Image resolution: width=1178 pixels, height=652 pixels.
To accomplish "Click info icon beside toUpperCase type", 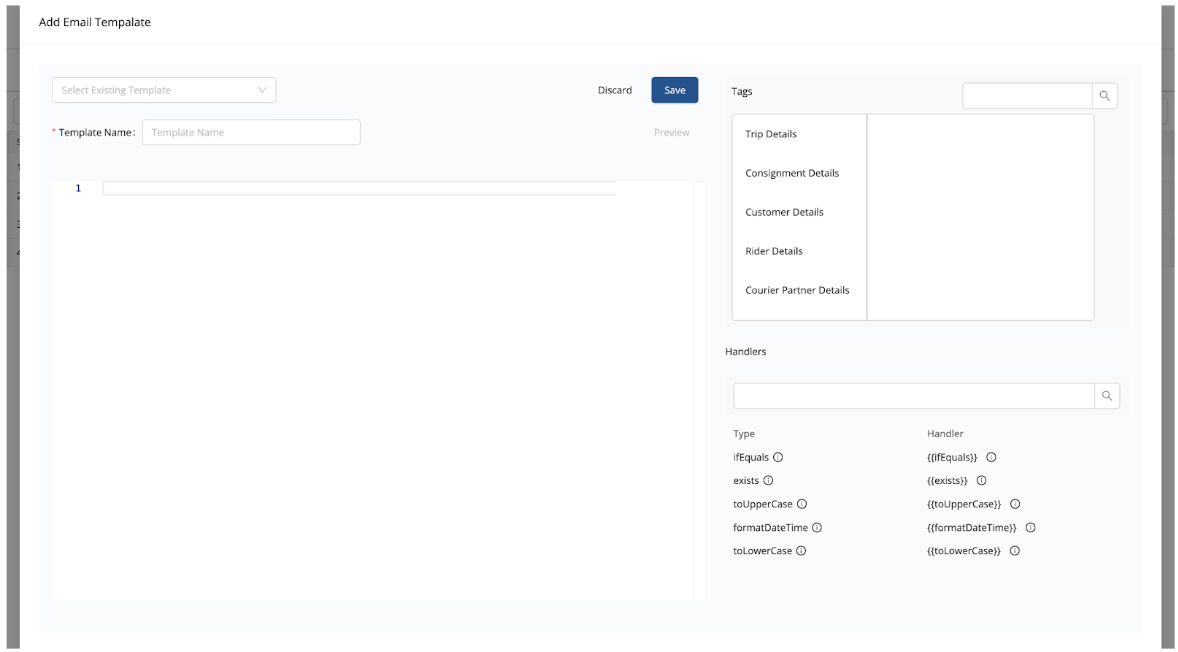I will (x=802, y=504).
